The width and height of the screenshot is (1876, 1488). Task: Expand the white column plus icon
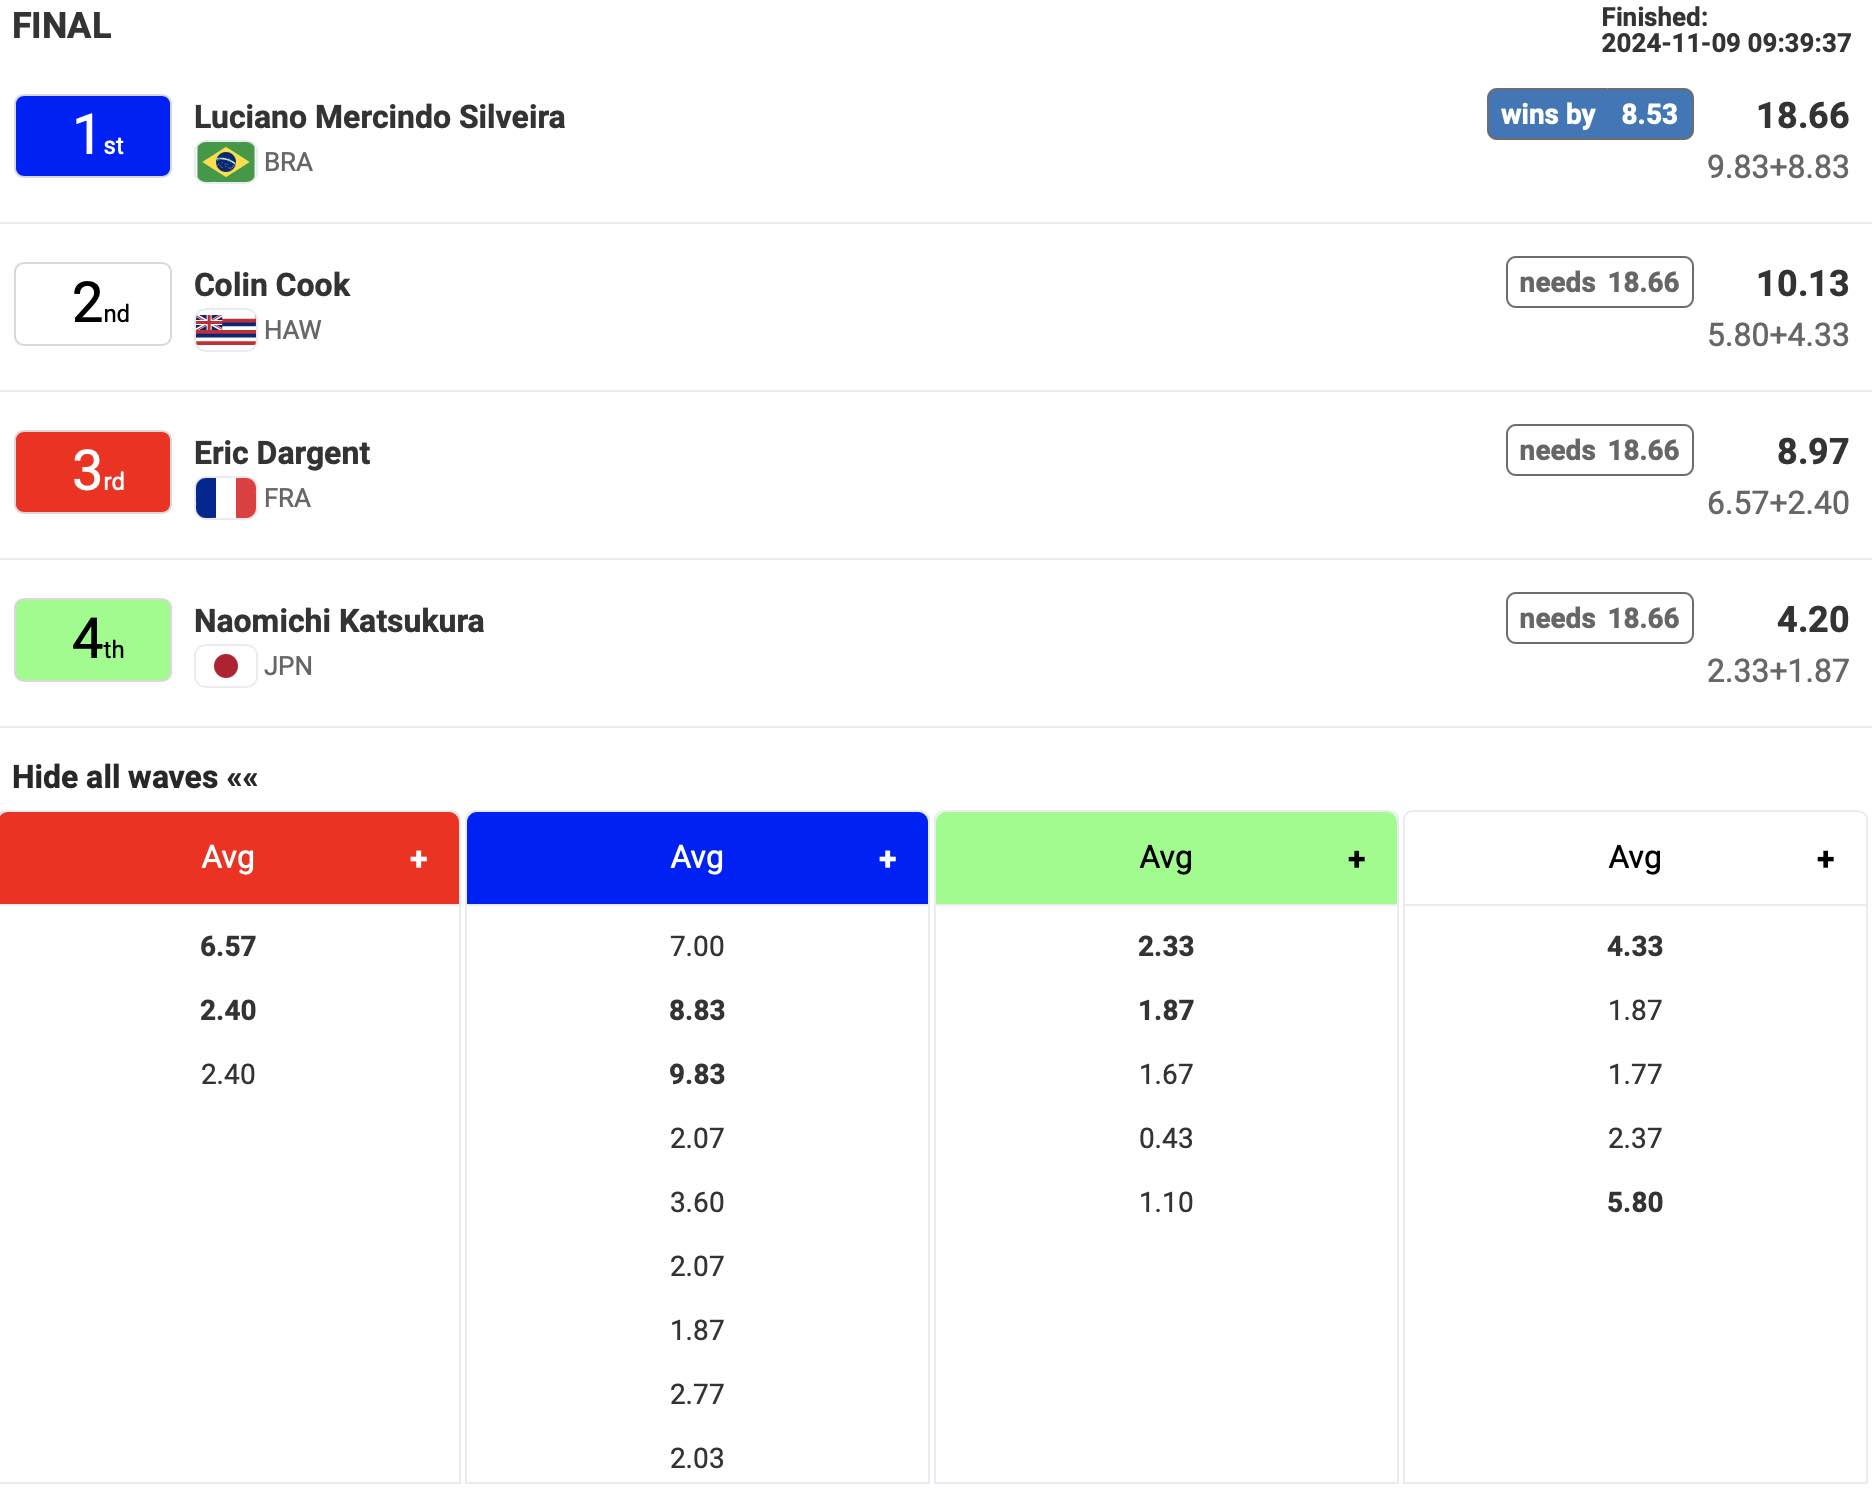point(1825,859)
